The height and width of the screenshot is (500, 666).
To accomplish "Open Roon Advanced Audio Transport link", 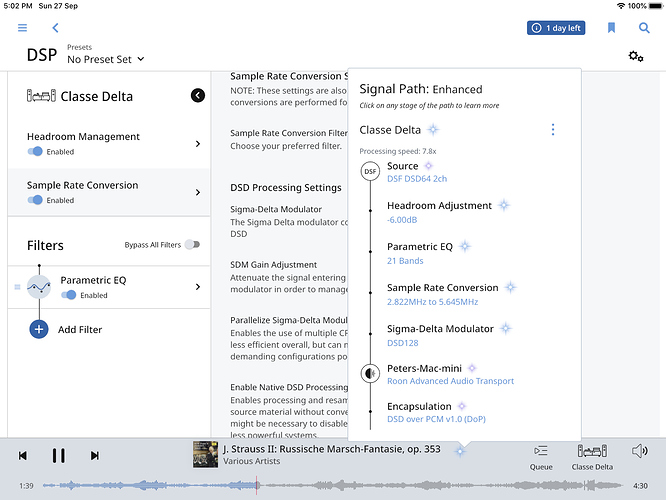I will 450,381.
